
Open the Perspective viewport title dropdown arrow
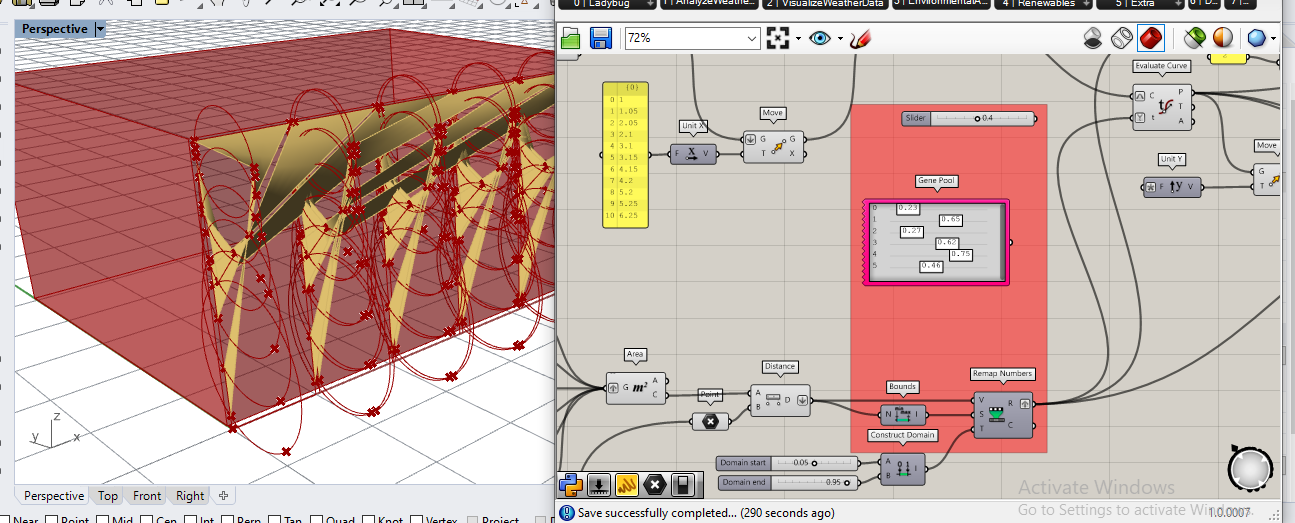pos(100,30)
